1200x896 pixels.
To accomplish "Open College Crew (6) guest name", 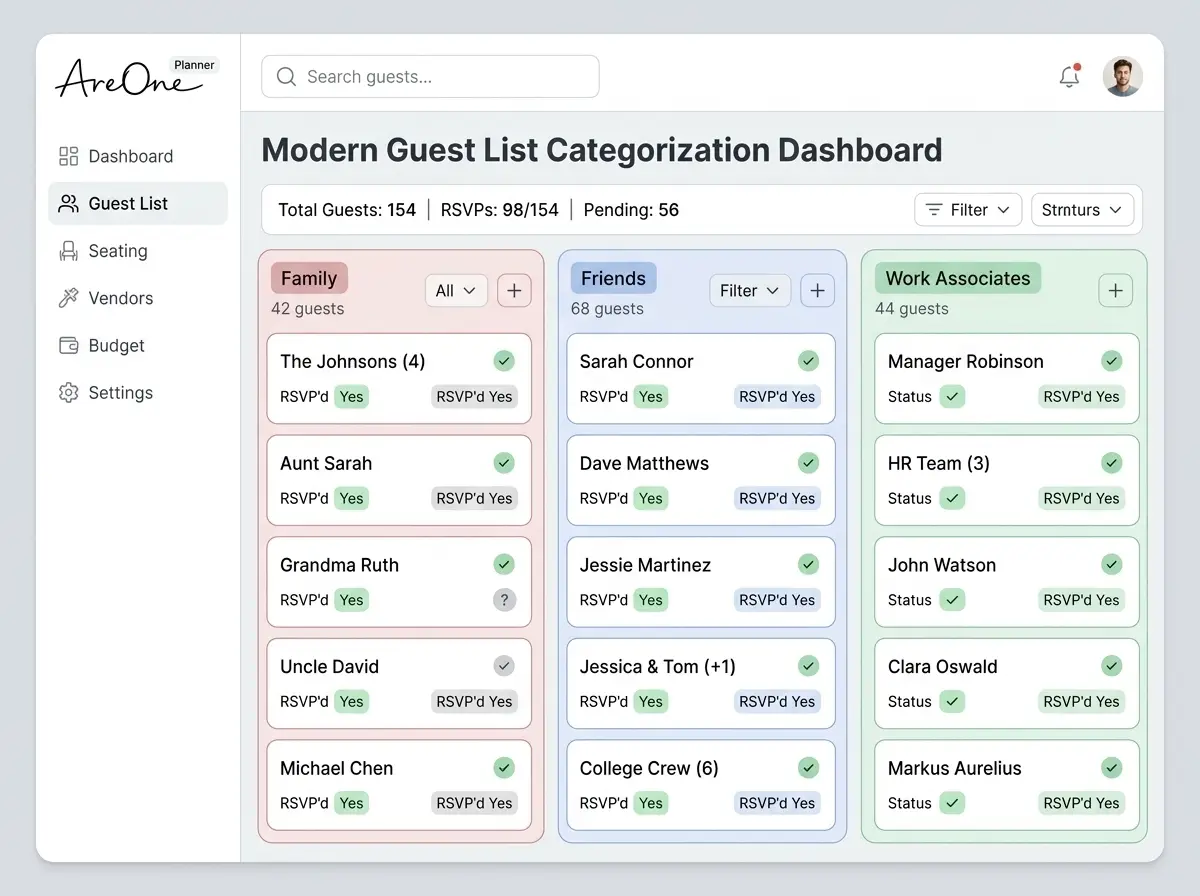I will tap(649, 768).
